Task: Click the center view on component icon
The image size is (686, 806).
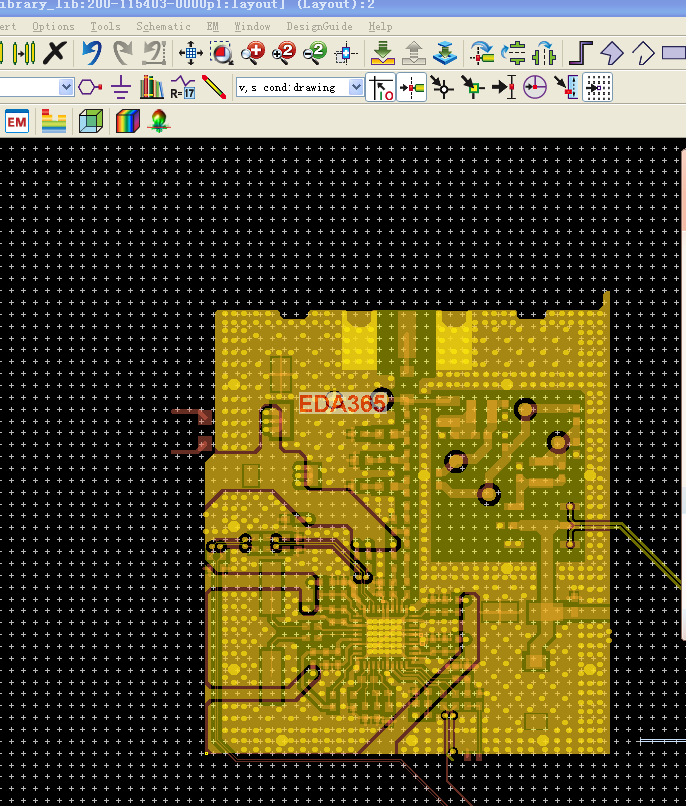Action: coord(346,53)
